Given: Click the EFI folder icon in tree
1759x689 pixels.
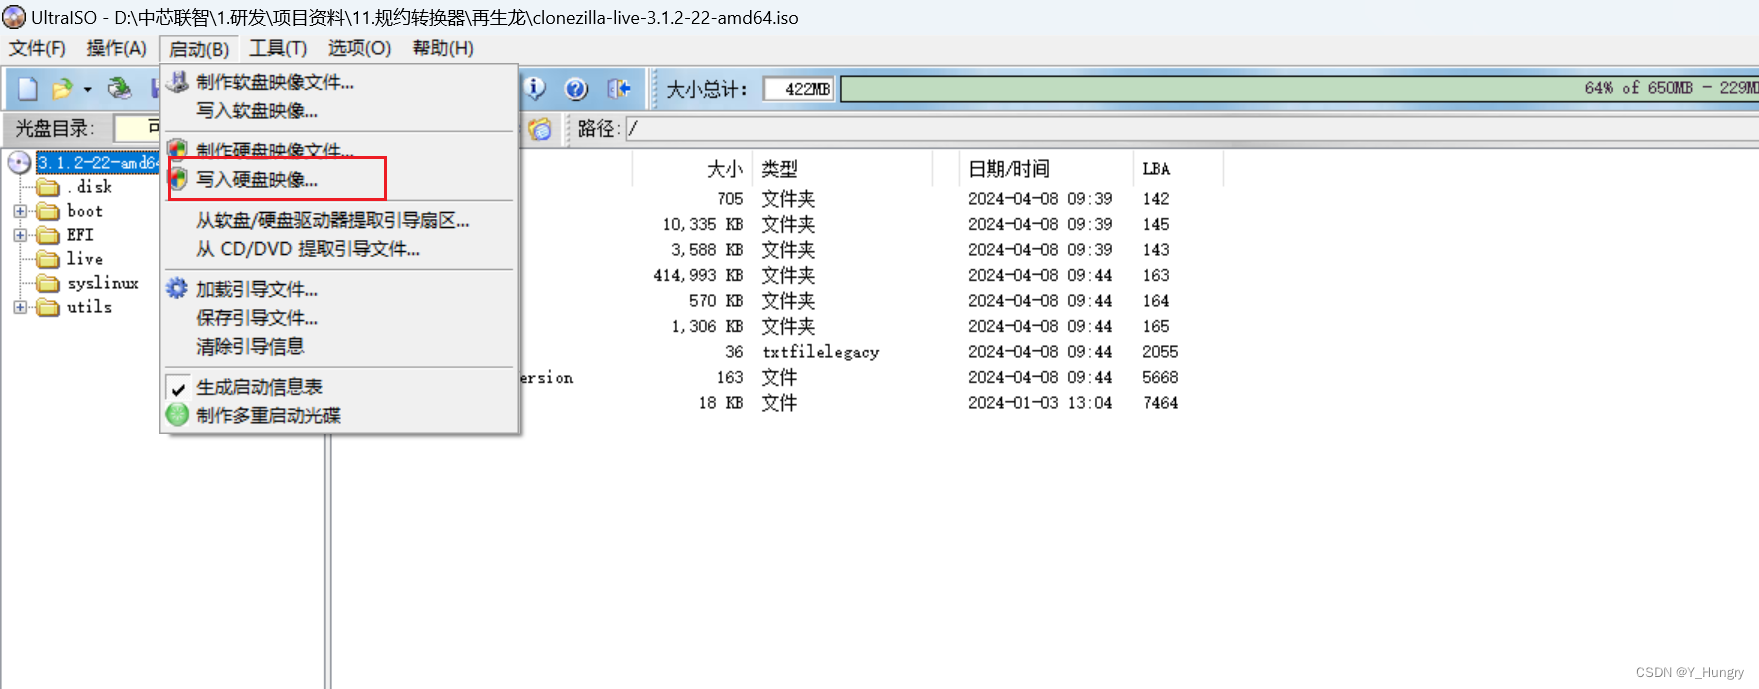Looking at the screenshot, I should 48,235.
